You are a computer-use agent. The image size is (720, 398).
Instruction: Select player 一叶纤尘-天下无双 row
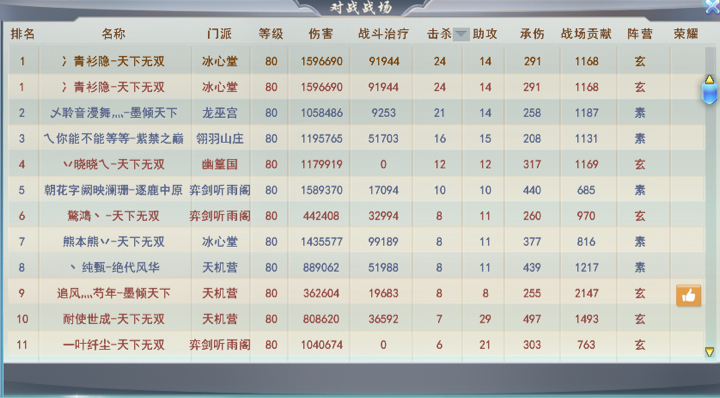pyautogui.click(x=356, y=344)
